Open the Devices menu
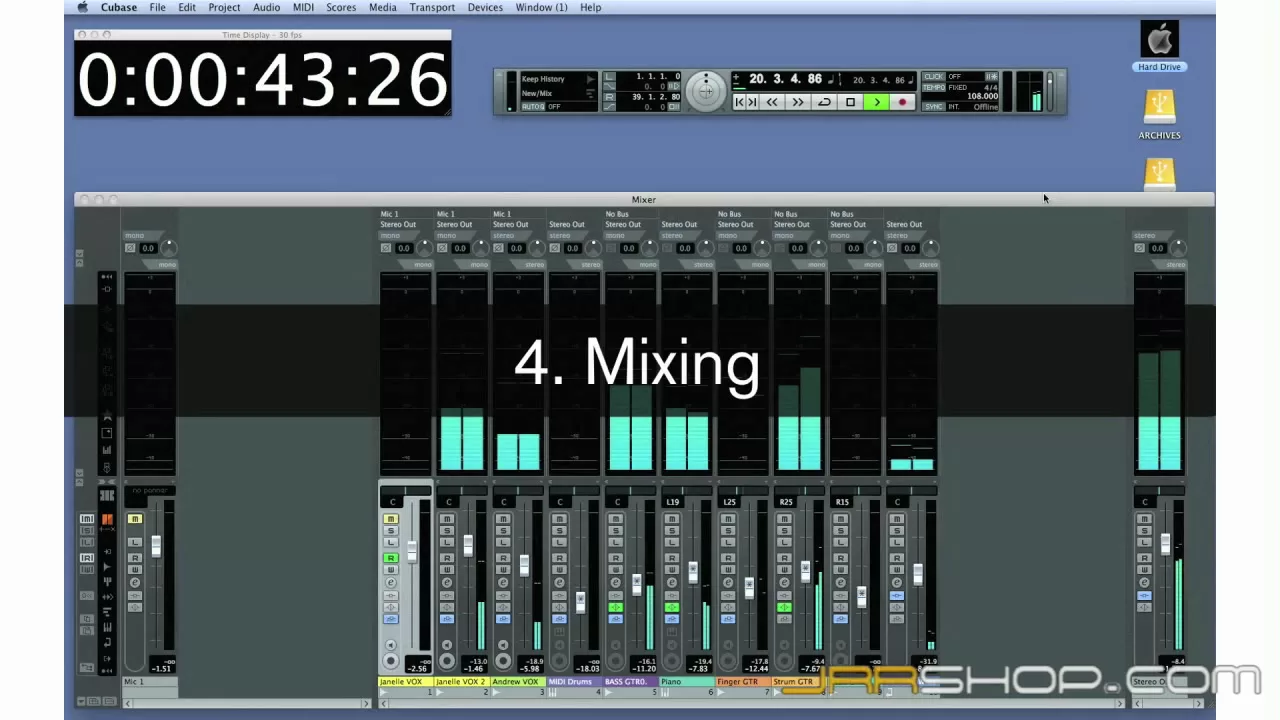 point(485,7)
